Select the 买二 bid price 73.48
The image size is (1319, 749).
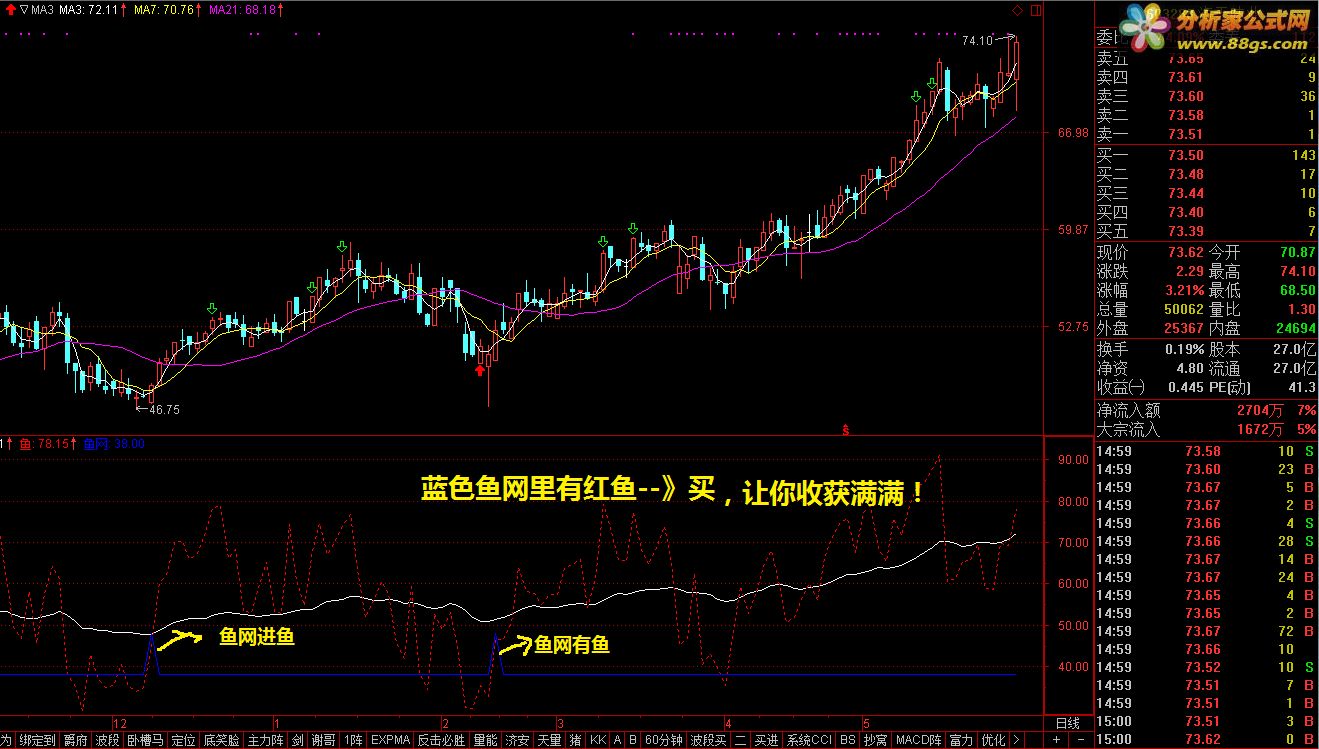[1185, 174]
